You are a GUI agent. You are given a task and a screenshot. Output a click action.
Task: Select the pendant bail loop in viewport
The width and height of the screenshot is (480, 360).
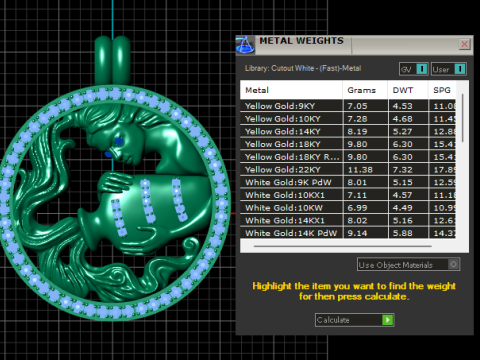tap(112, 60)
